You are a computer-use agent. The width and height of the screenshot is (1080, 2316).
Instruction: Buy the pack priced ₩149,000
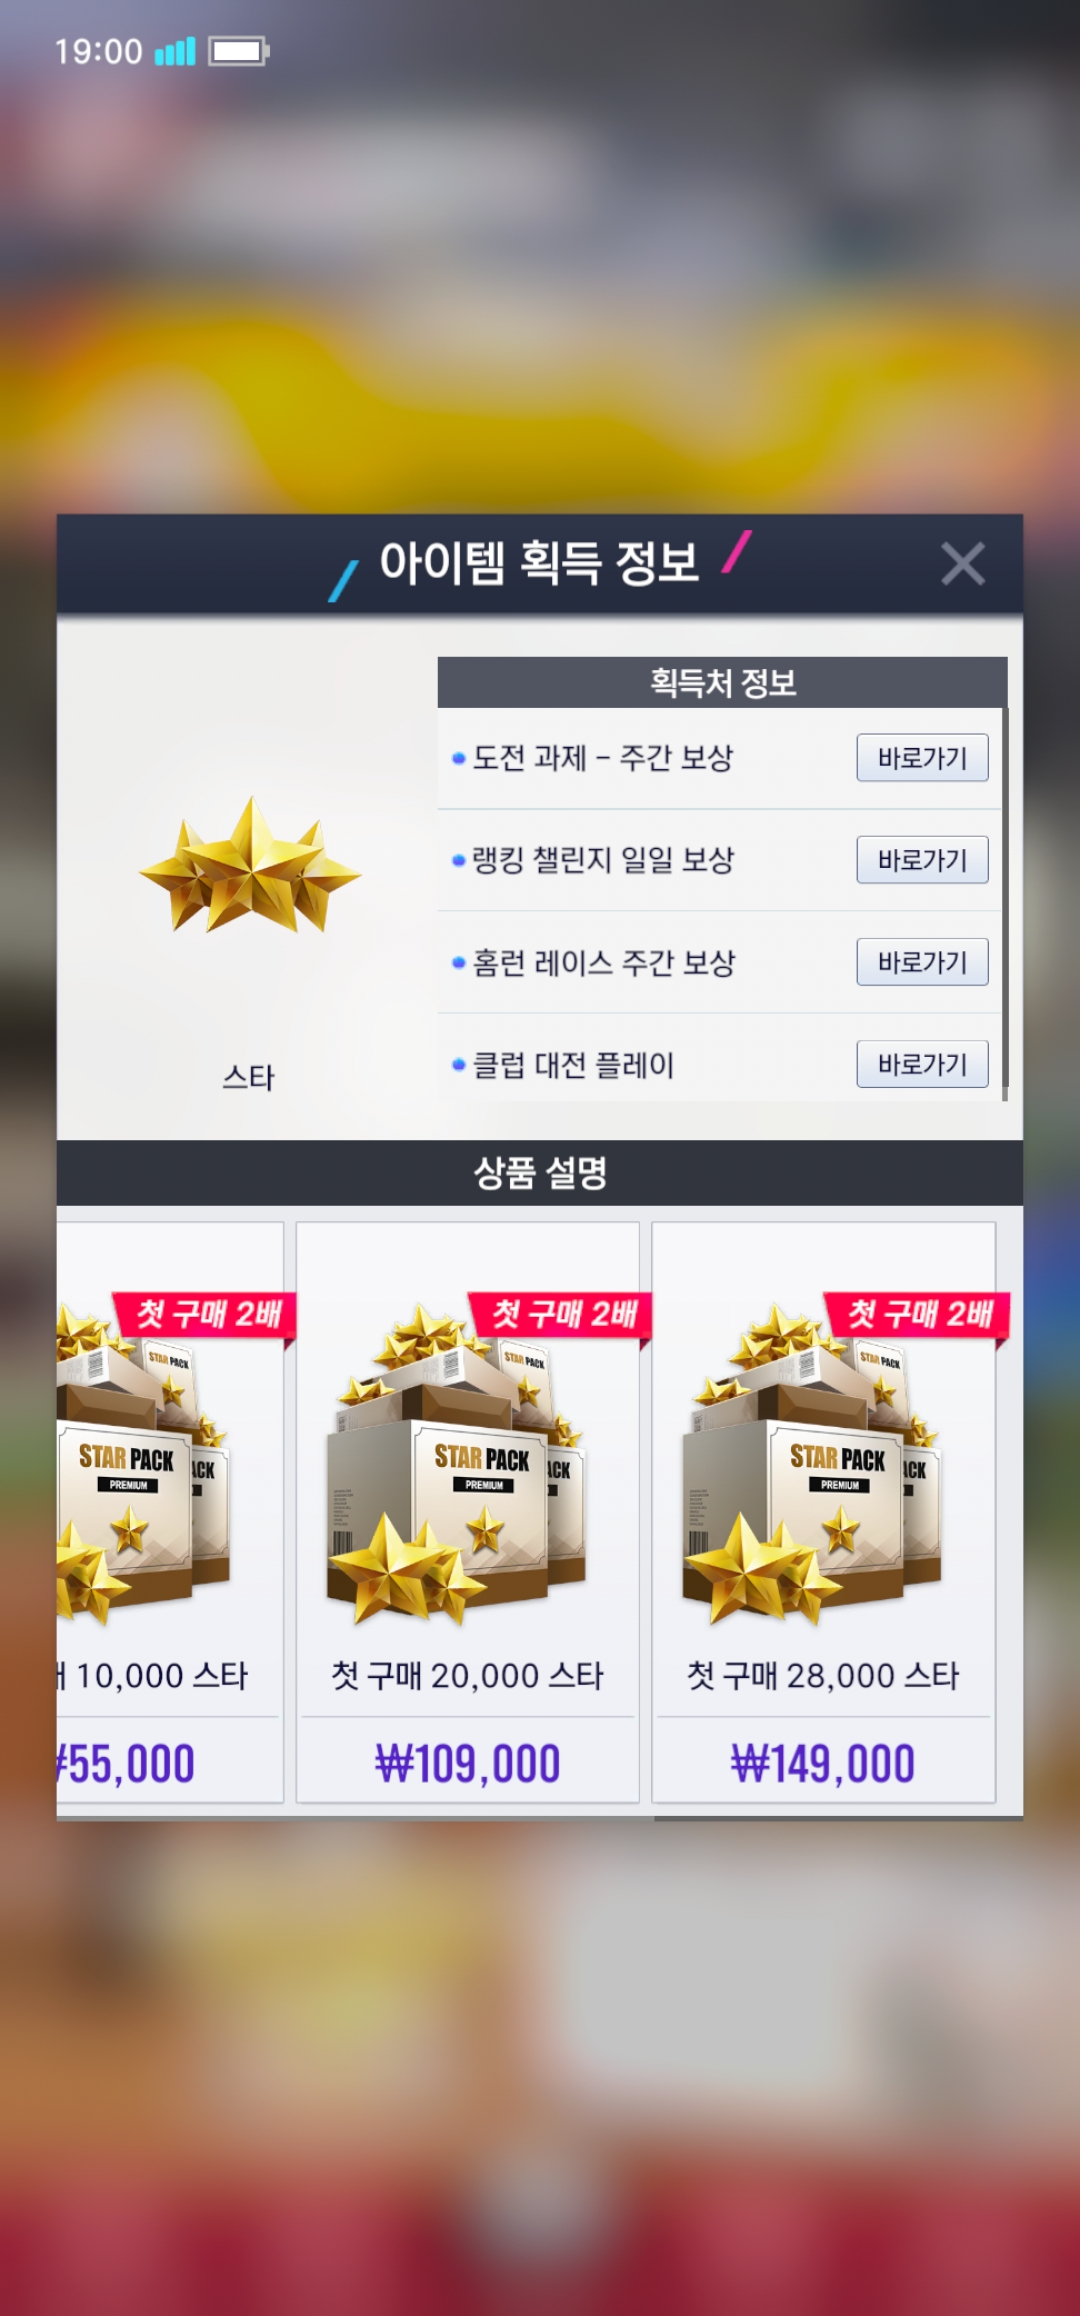[x=823, y=1763]
